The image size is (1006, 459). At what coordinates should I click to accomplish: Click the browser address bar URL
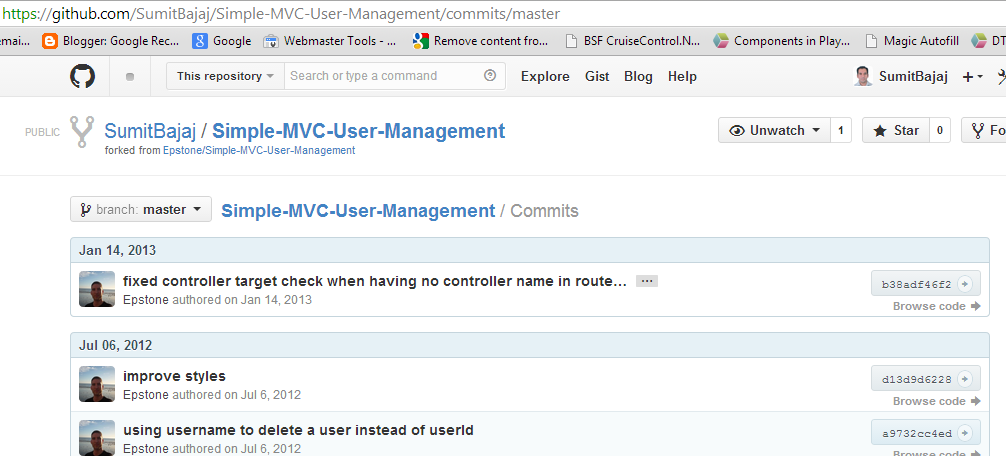click(280, 13)
